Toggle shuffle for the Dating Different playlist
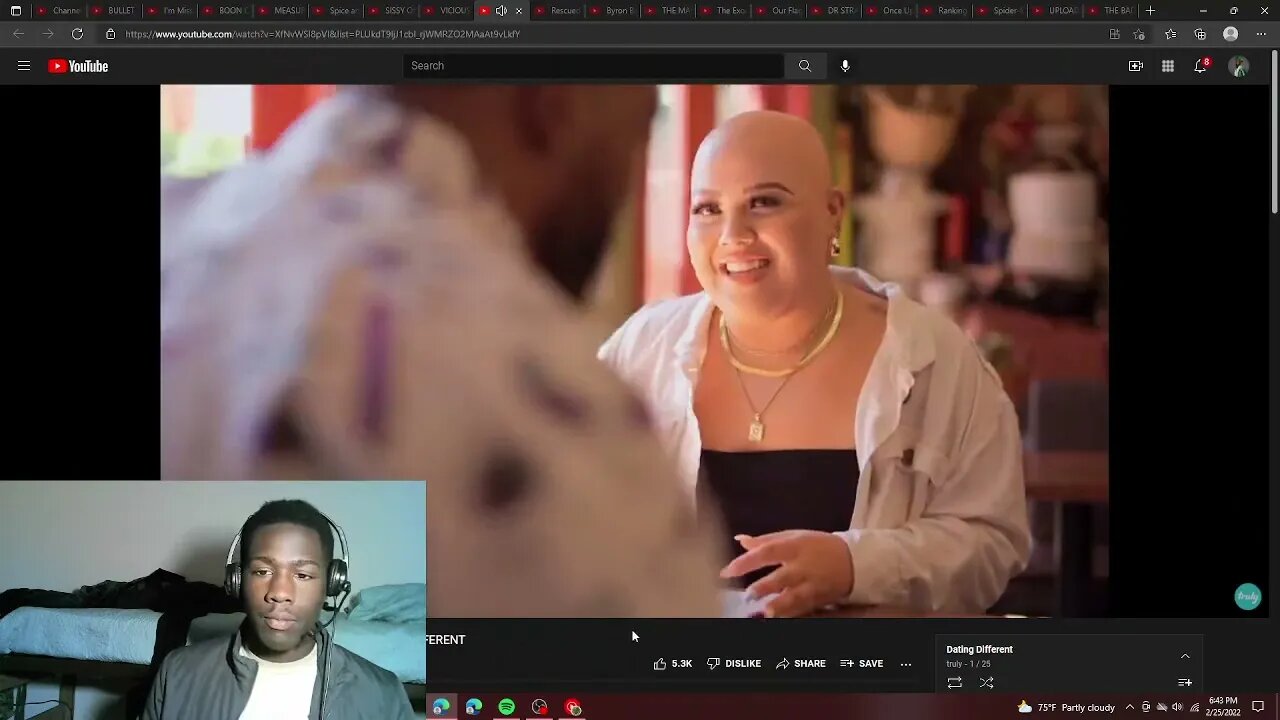Viewport: 1280px width, 720px height. pos(987,683)
